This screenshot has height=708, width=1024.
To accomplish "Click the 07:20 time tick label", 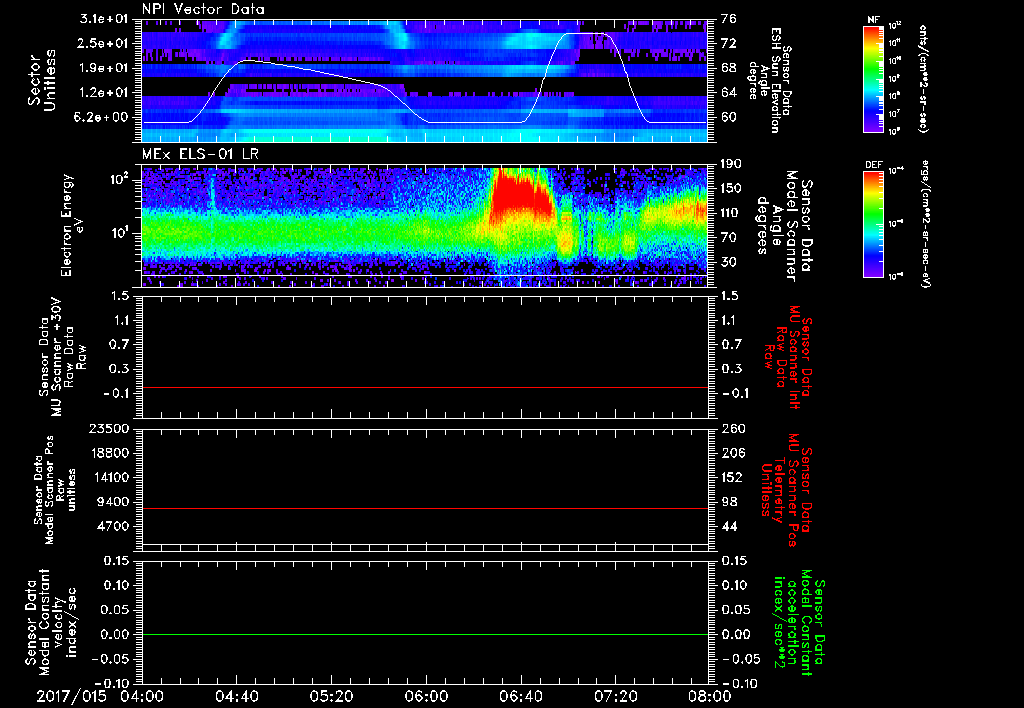I will (x=616, y=696).
